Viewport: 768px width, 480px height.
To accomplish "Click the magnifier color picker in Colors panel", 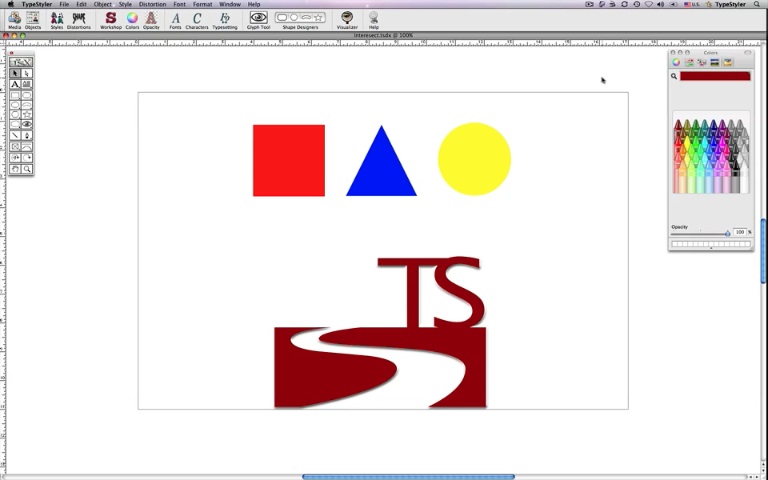I will [674, 76].
